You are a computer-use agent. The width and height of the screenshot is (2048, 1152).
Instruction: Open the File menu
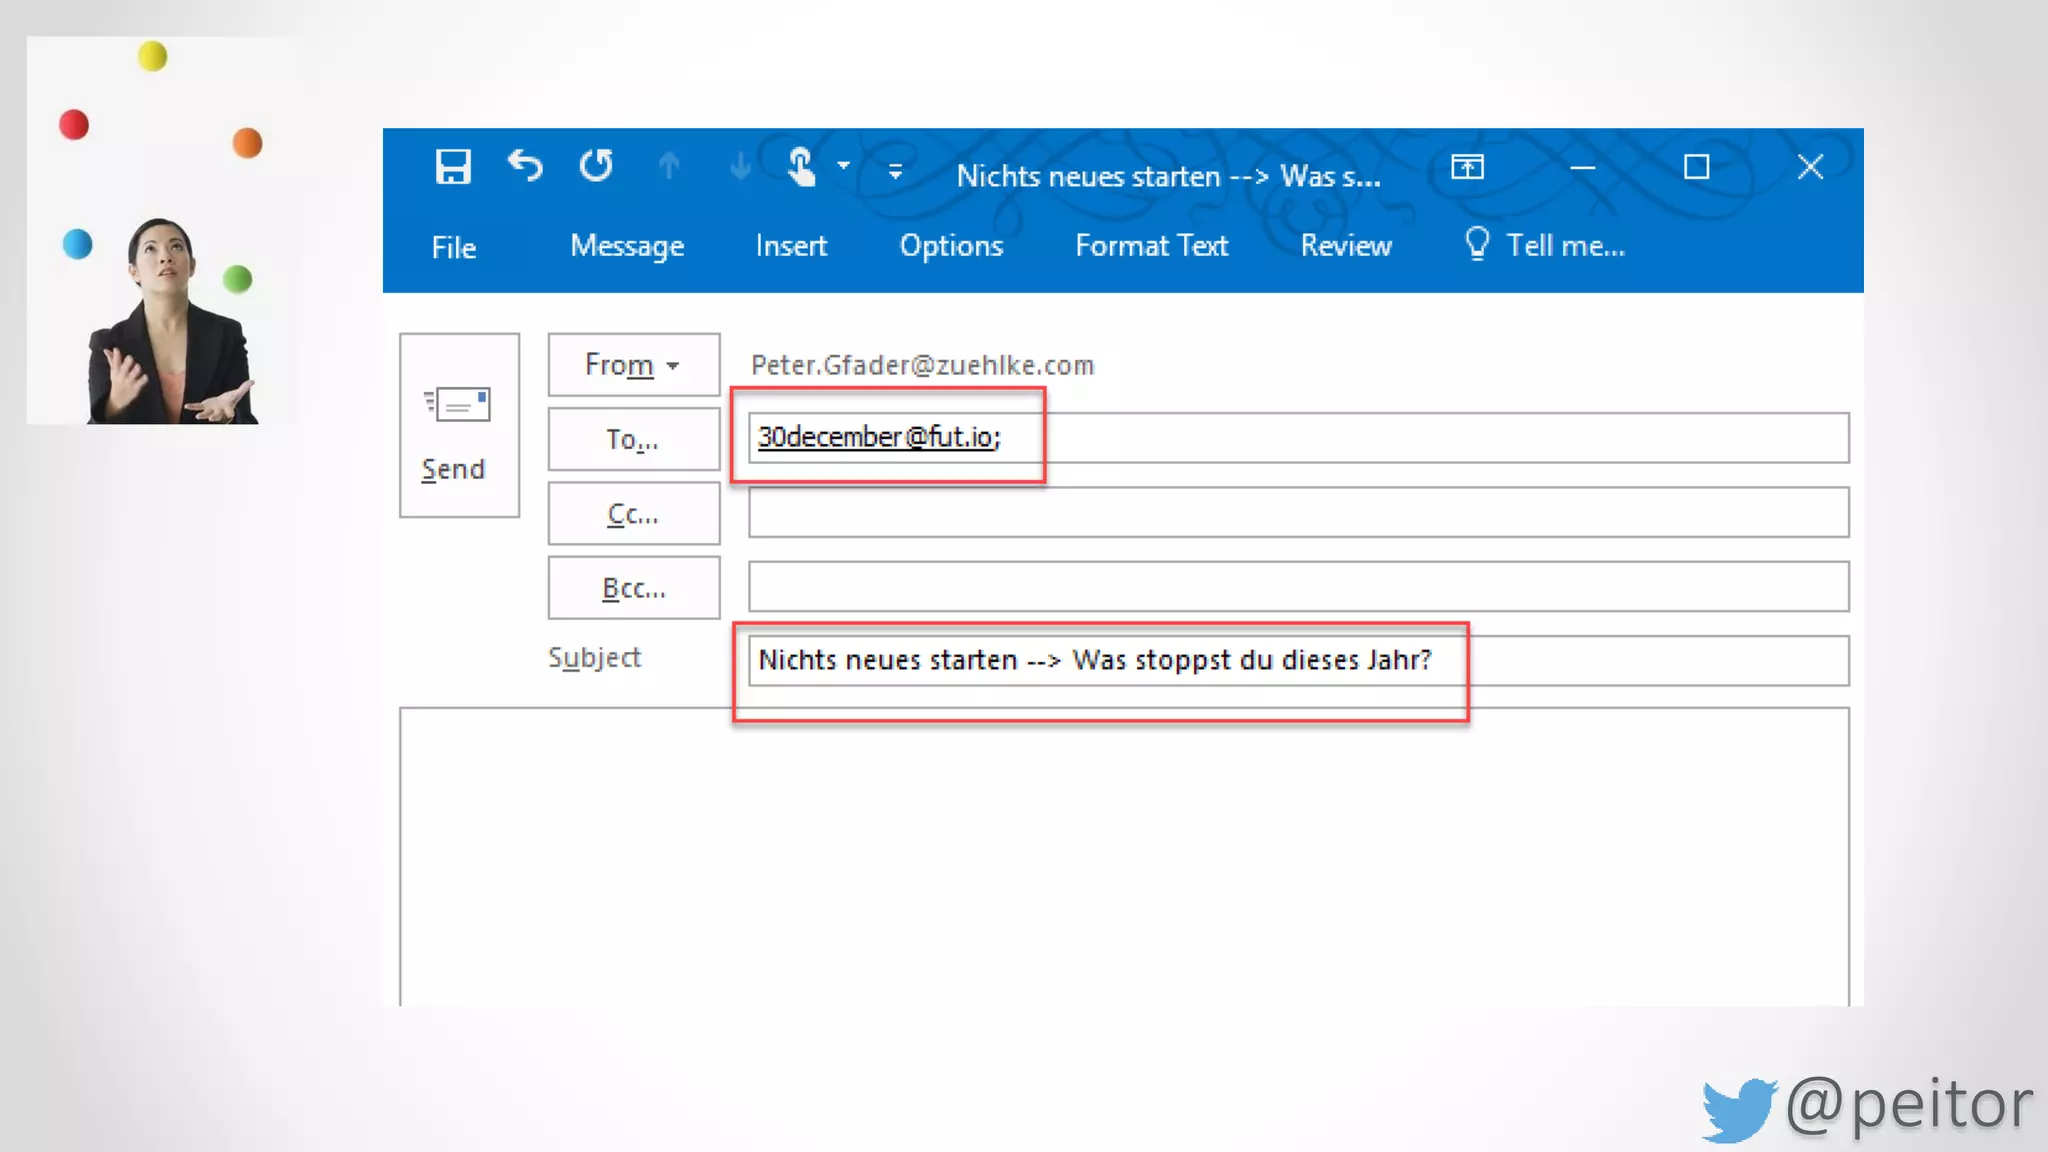453,247
